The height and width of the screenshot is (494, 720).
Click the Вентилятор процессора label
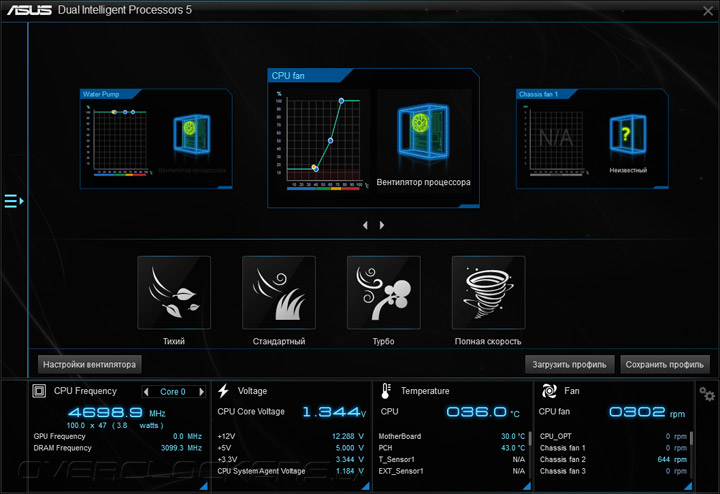pyautogui.click(x=423, y=182)
